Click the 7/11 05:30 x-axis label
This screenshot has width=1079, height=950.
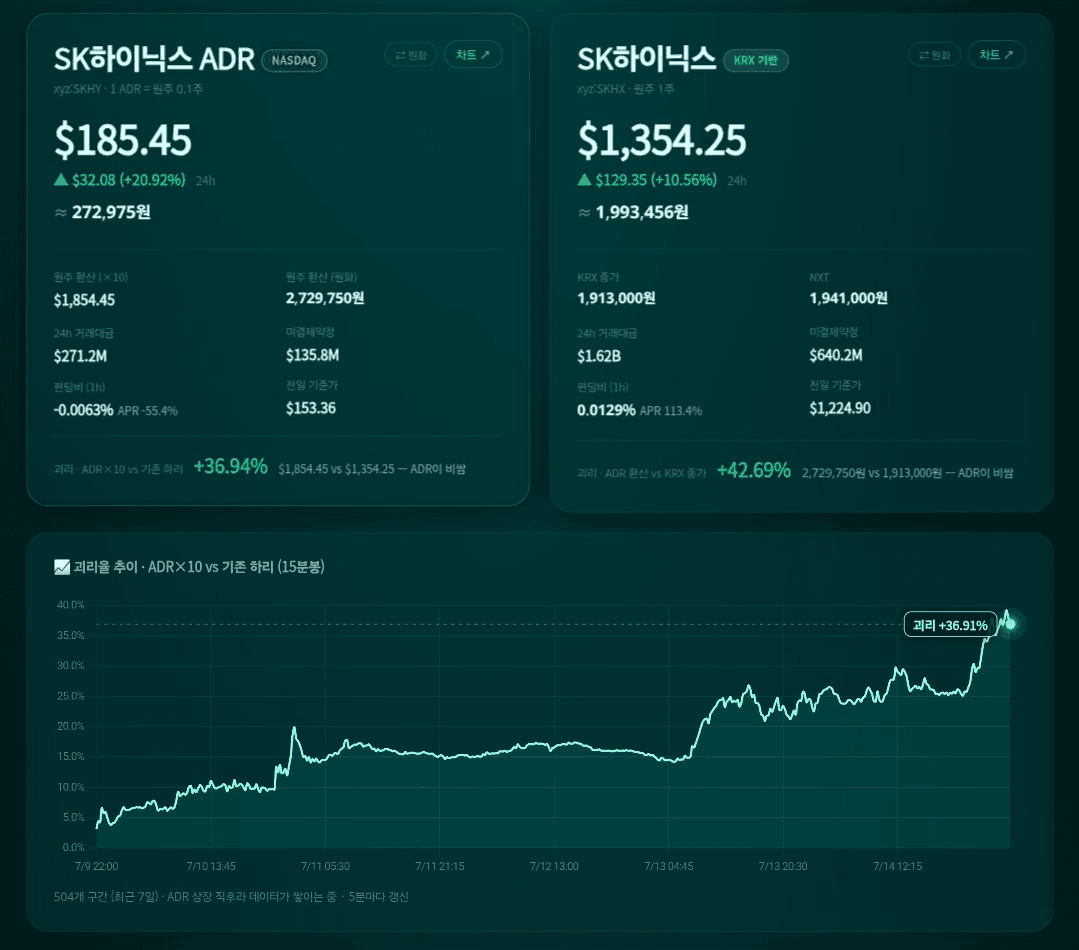(x=325, y=866)
